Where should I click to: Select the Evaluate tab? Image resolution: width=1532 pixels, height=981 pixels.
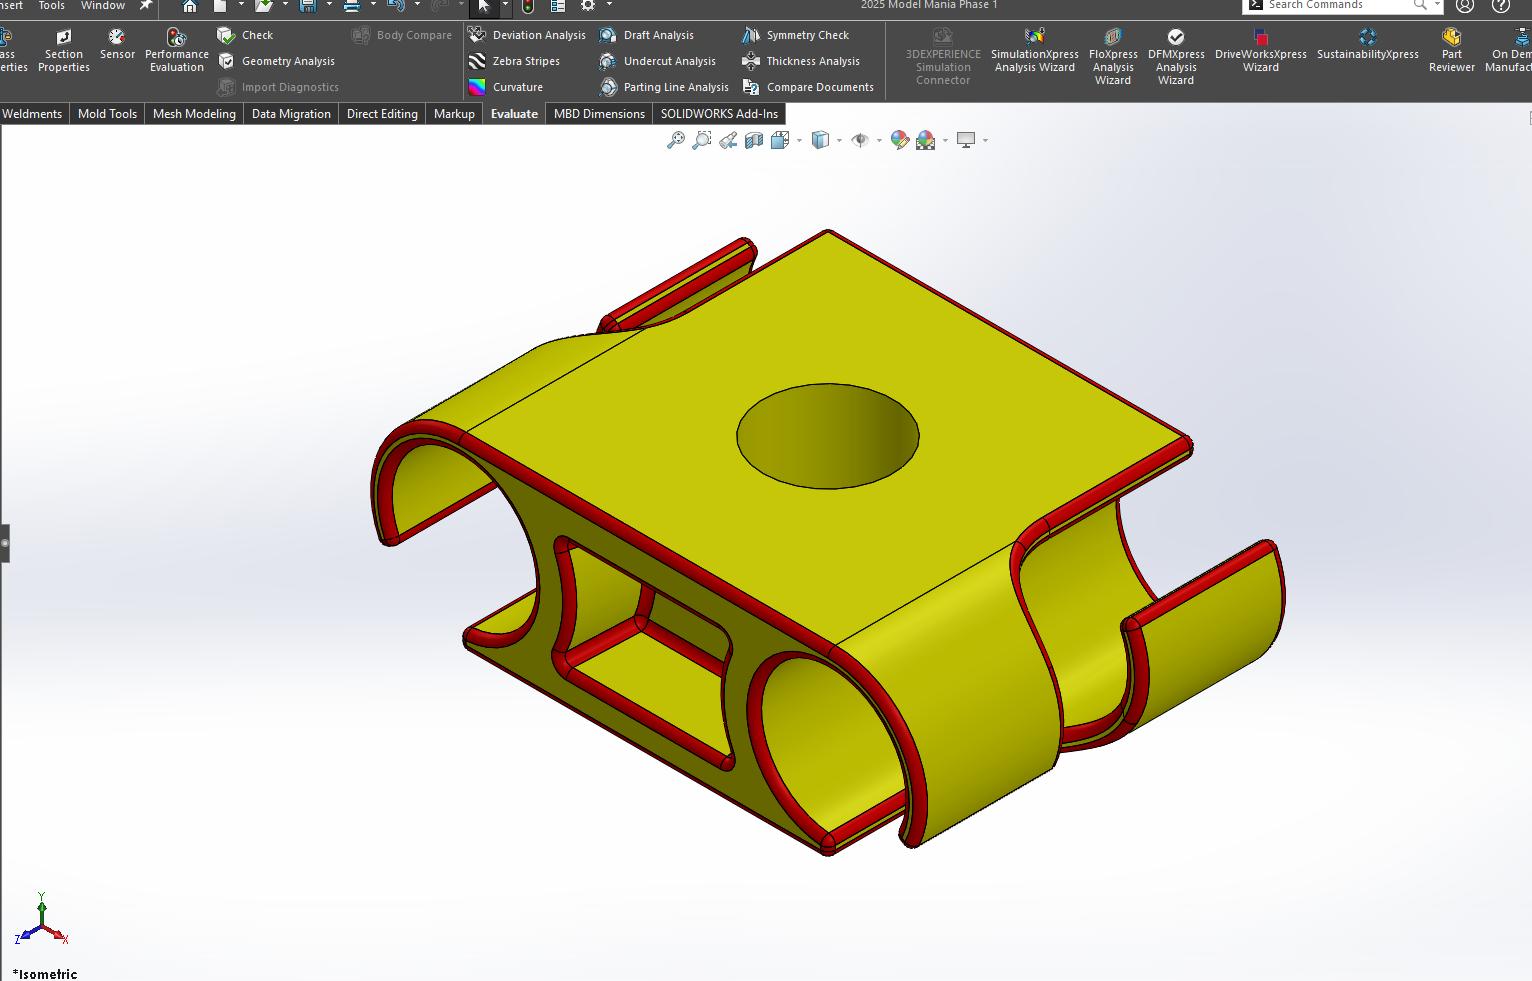tap(514, 114)
